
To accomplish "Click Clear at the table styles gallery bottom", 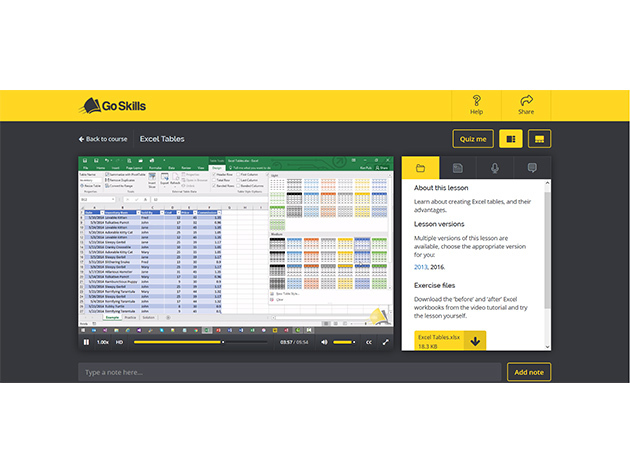I will (277, 299).
